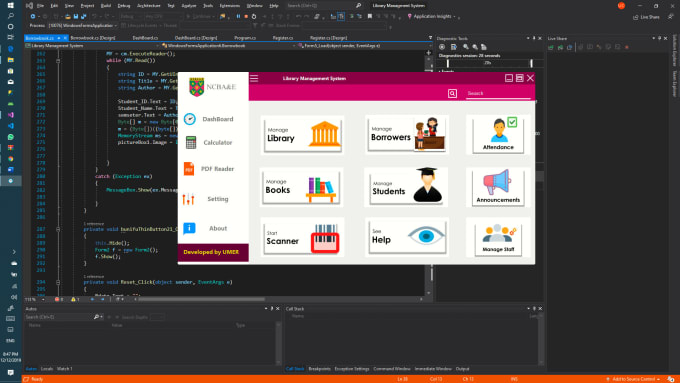Open the Library Management System project dropdown
Viewport: 680px width, 383px height.
(x=92, y=46)
